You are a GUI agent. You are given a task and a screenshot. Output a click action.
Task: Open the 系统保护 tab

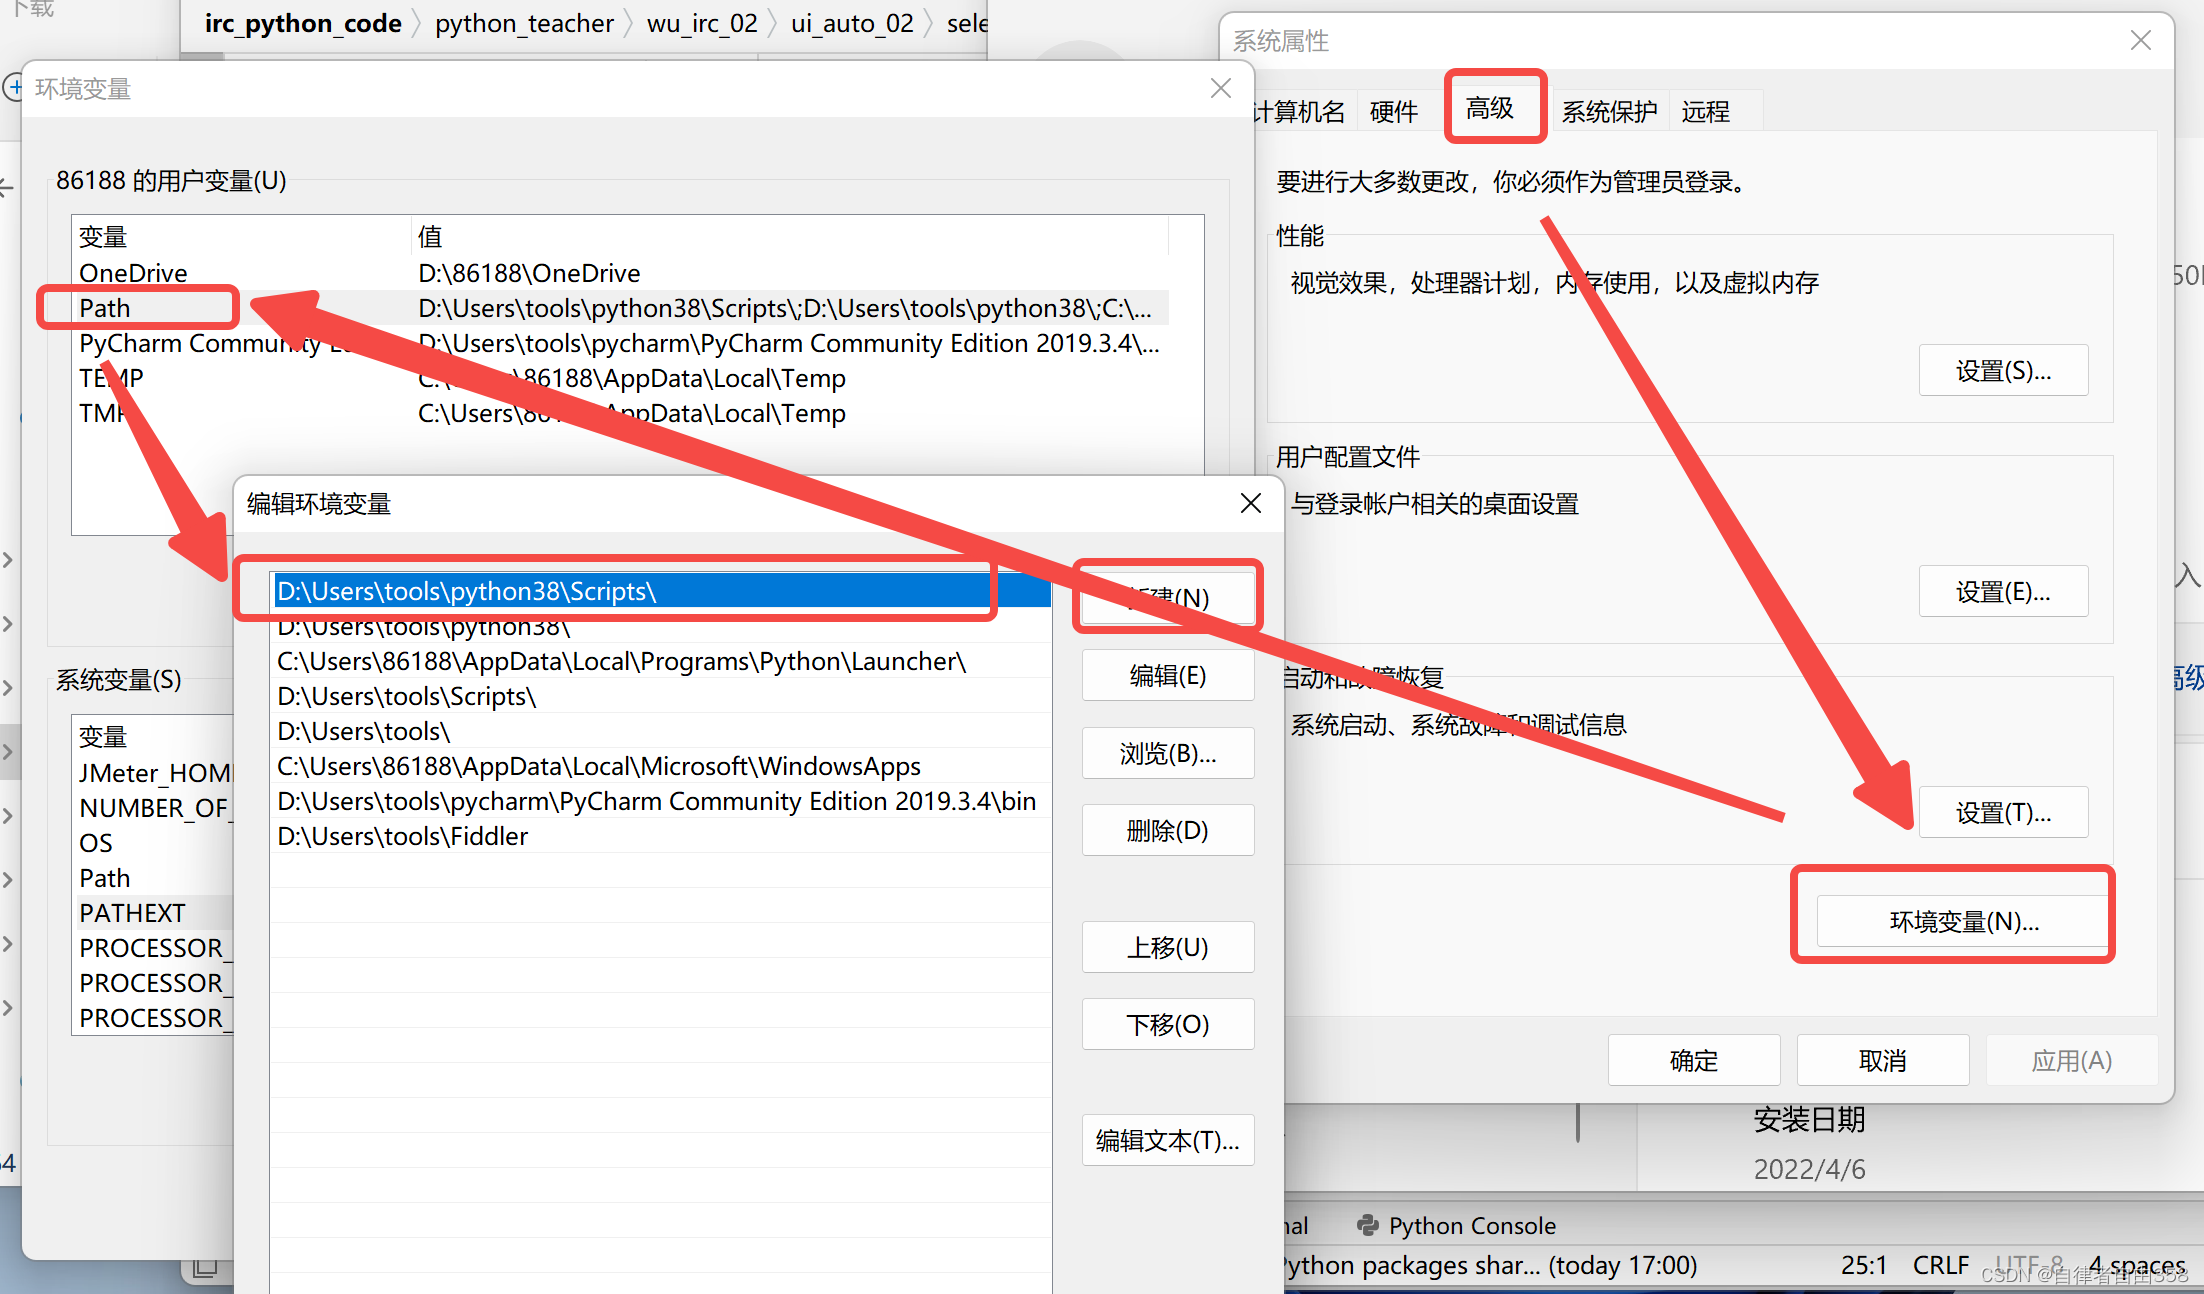[x=1608, y=111]
